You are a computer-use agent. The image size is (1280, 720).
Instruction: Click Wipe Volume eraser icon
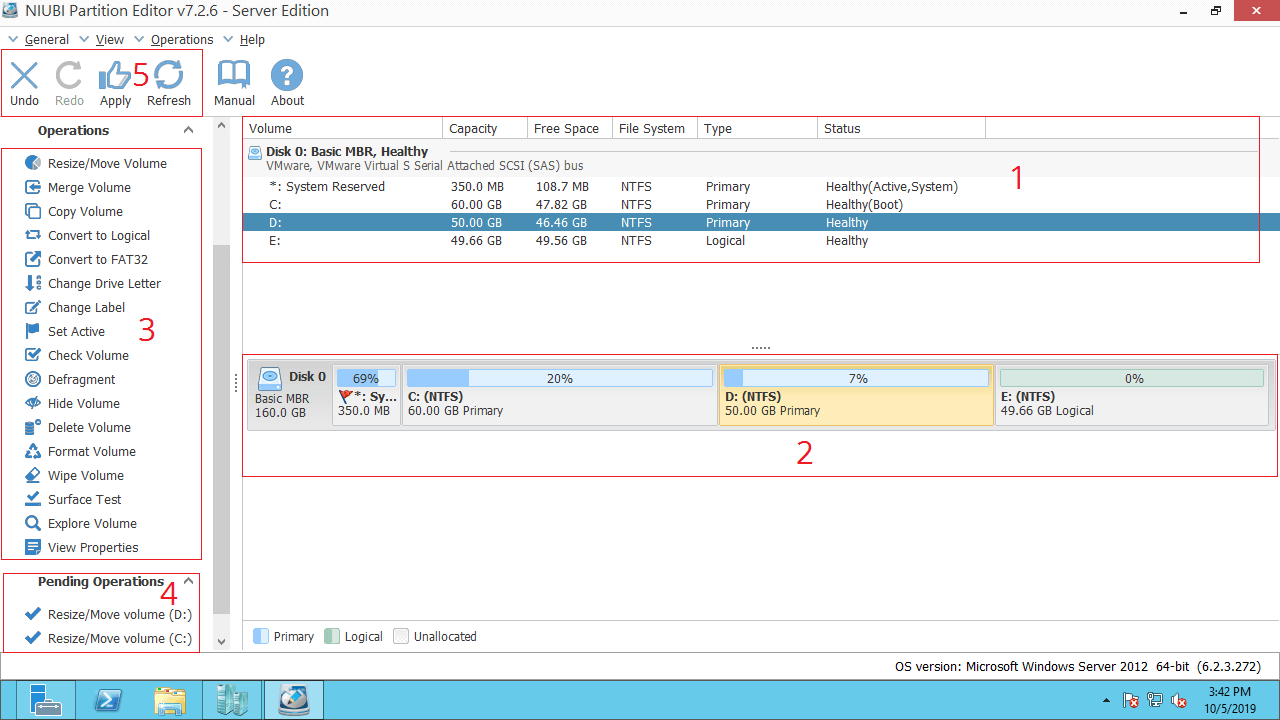point(33,475)
